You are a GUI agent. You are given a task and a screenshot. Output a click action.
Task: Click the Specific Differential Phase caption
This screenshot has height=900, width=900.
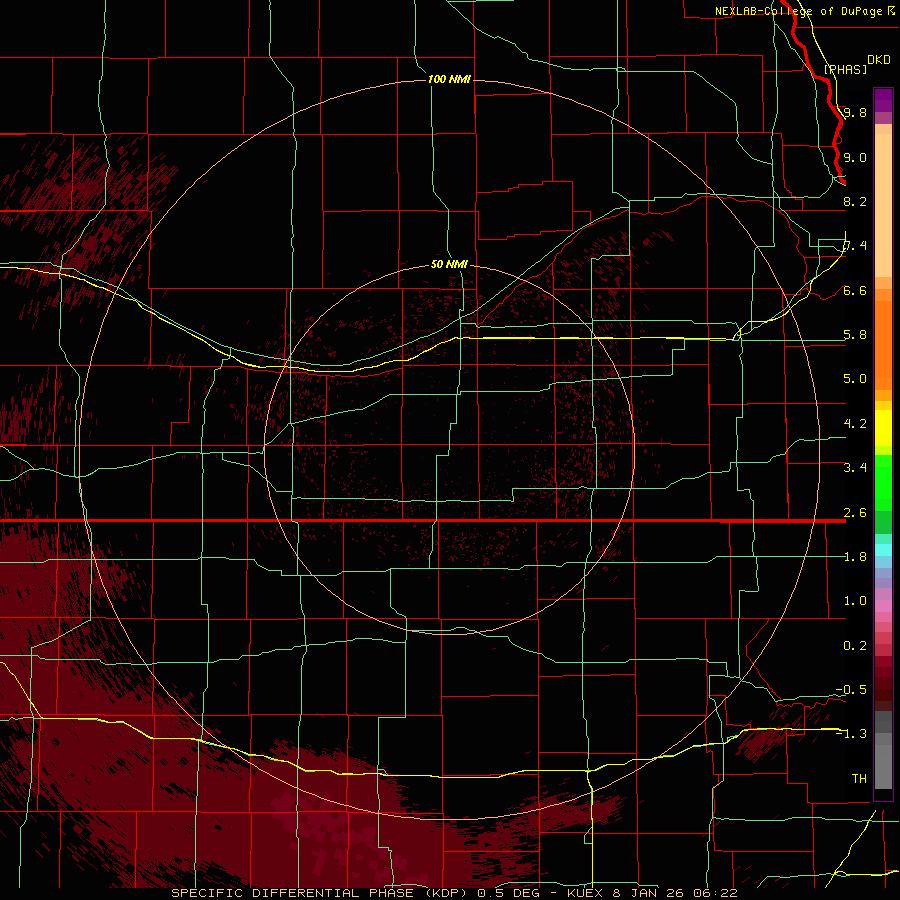[x=455, y=893]
